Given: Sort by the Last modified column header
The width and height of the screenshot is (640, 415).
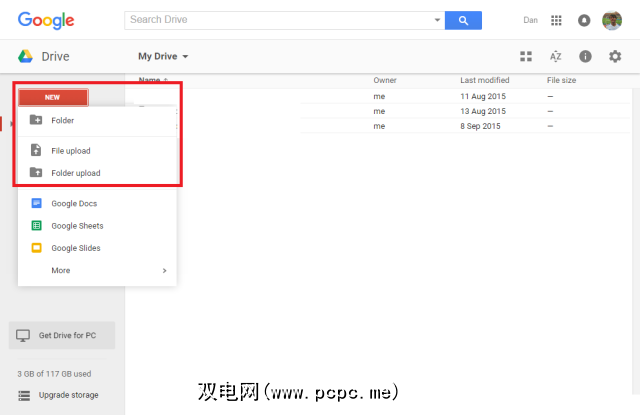Looking at the screenshot, I should [x=485, y=80].
